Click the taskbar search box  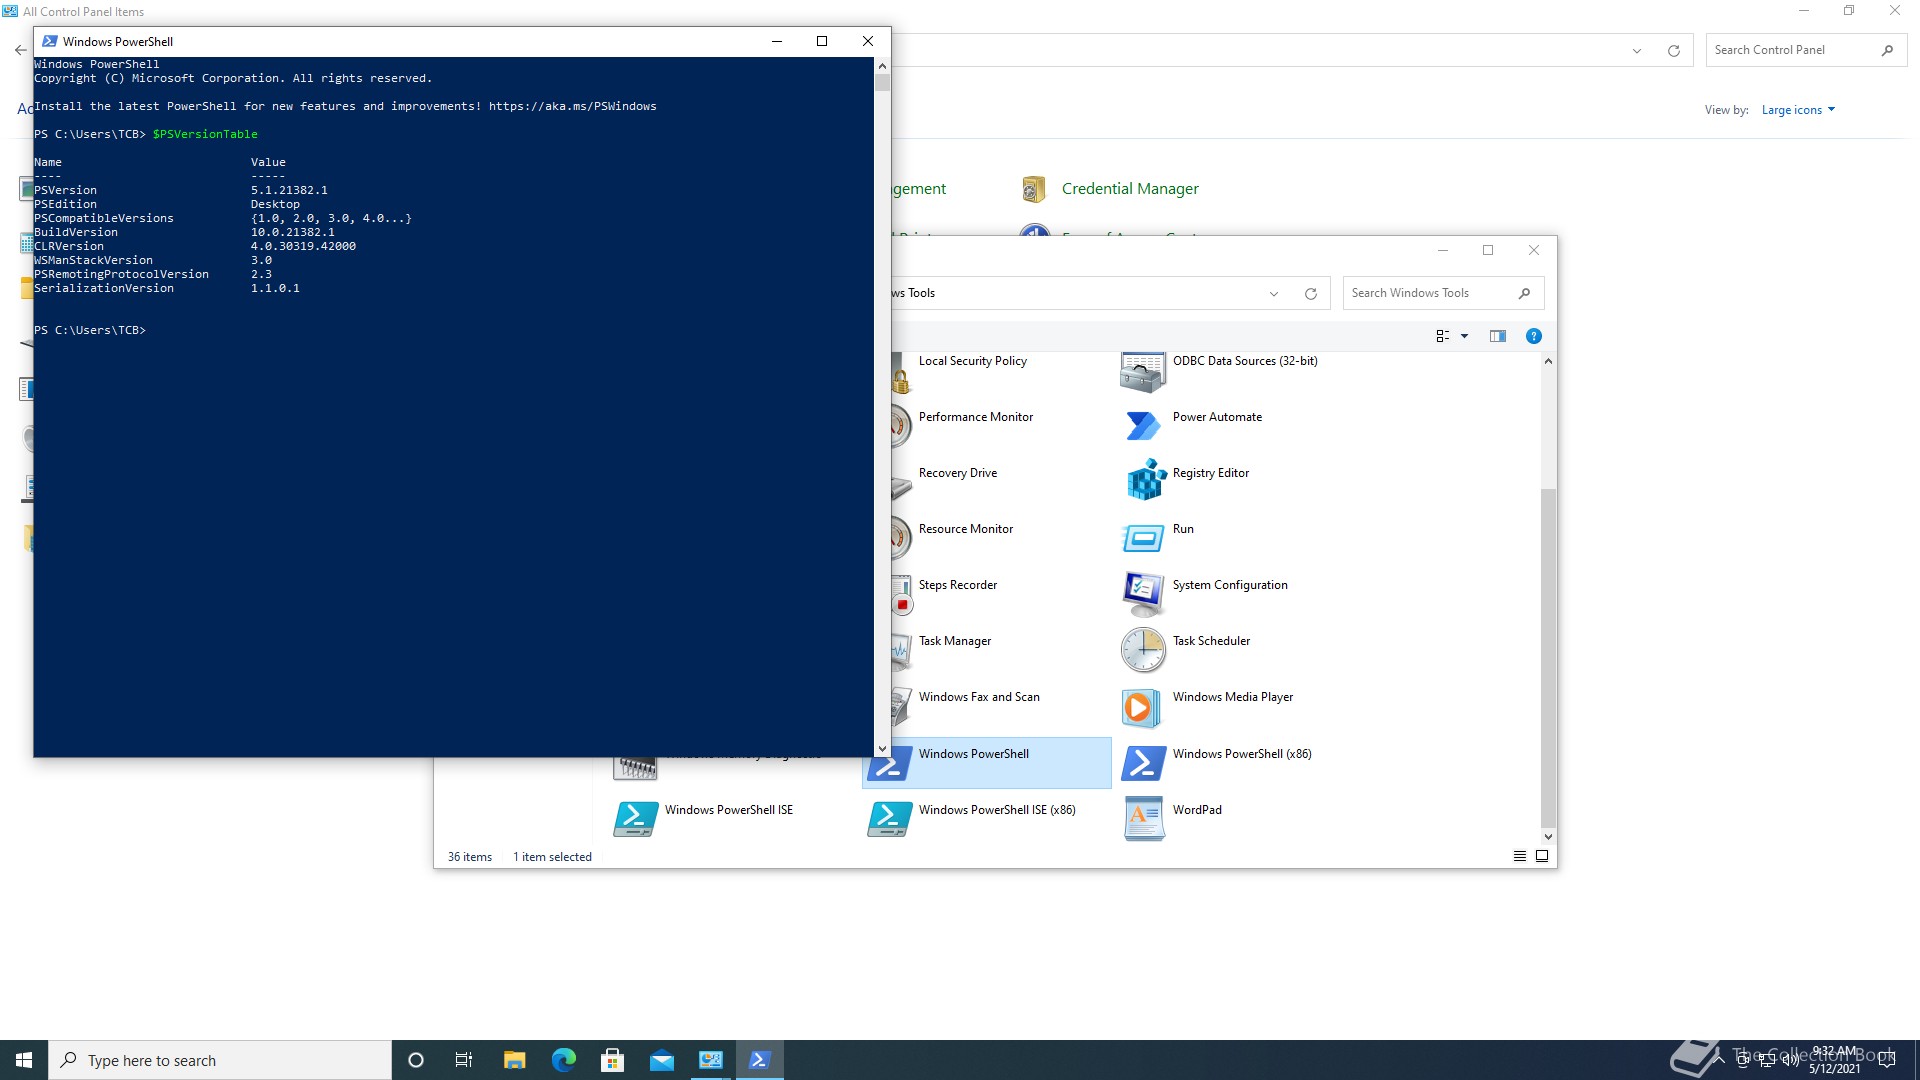[x=220, y=1060]
